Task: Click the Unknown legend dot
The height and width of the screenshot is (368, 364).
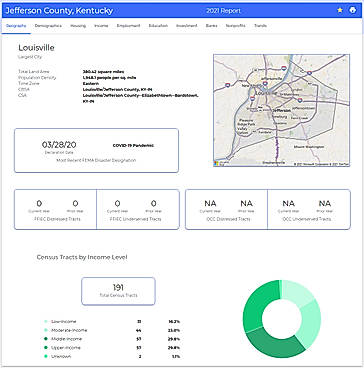Action: 46,356
